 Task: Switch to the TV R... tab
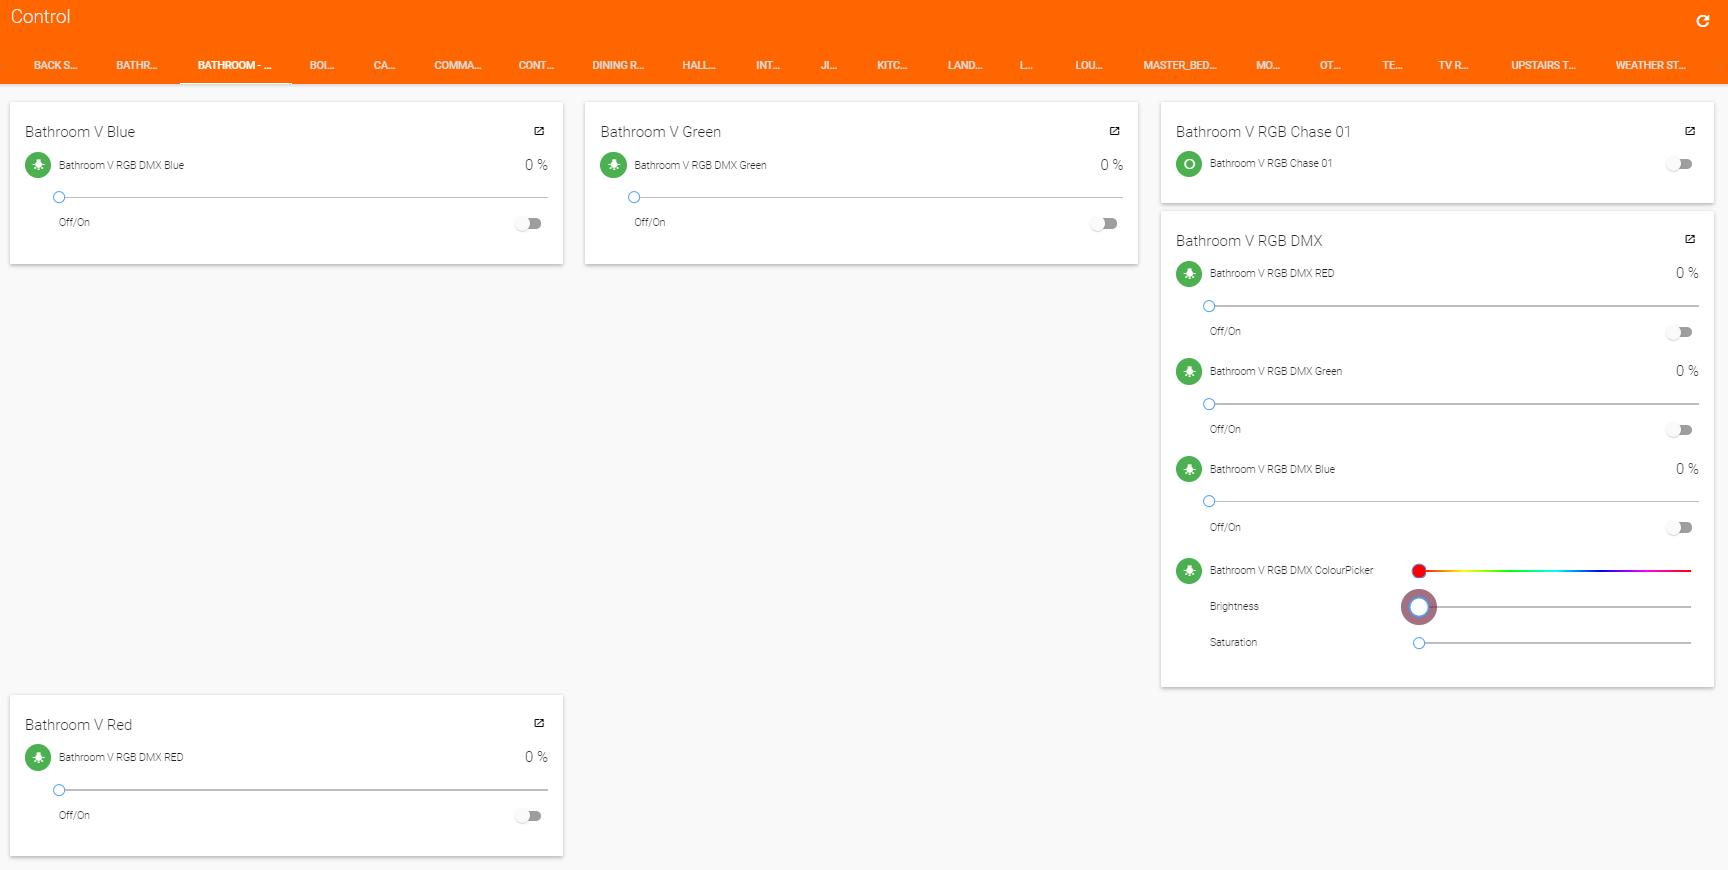(x=1453, y=65)
